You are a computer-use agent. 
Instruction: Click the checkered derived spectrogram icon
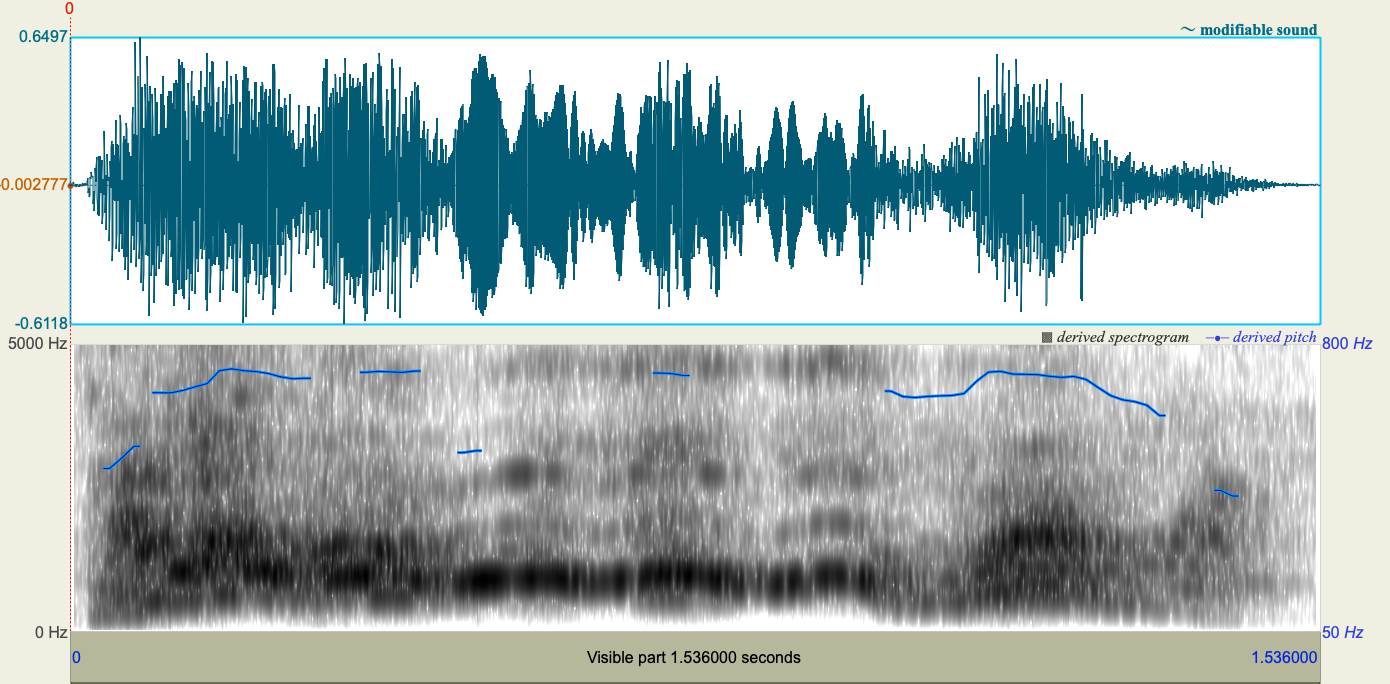(1046, 337)
